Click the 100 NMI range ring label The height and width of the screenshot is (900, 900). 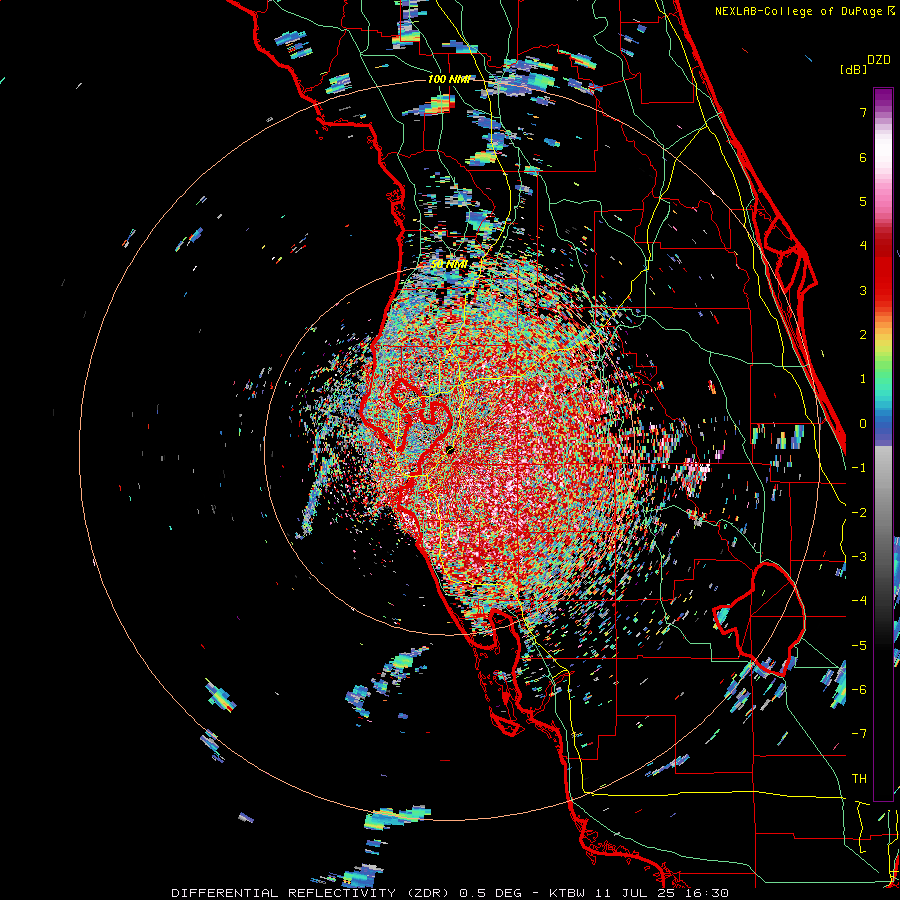click(449, 79)
